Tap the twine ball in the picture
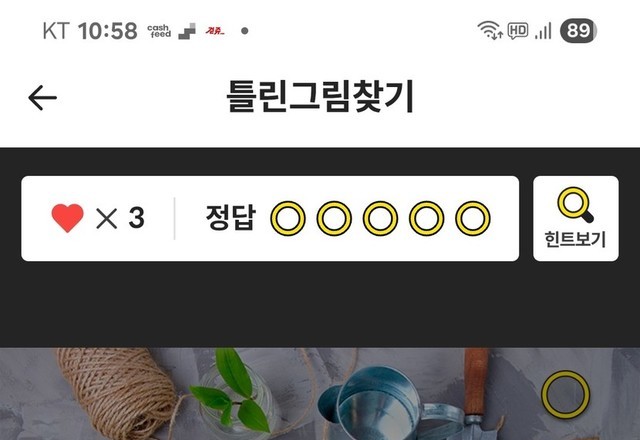 (x=116, y=392)
